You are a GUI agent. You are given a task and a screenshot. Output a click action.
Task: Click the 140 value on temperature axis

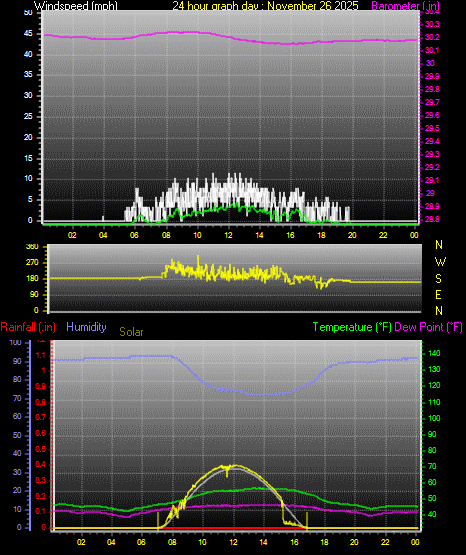coord(434,353)
